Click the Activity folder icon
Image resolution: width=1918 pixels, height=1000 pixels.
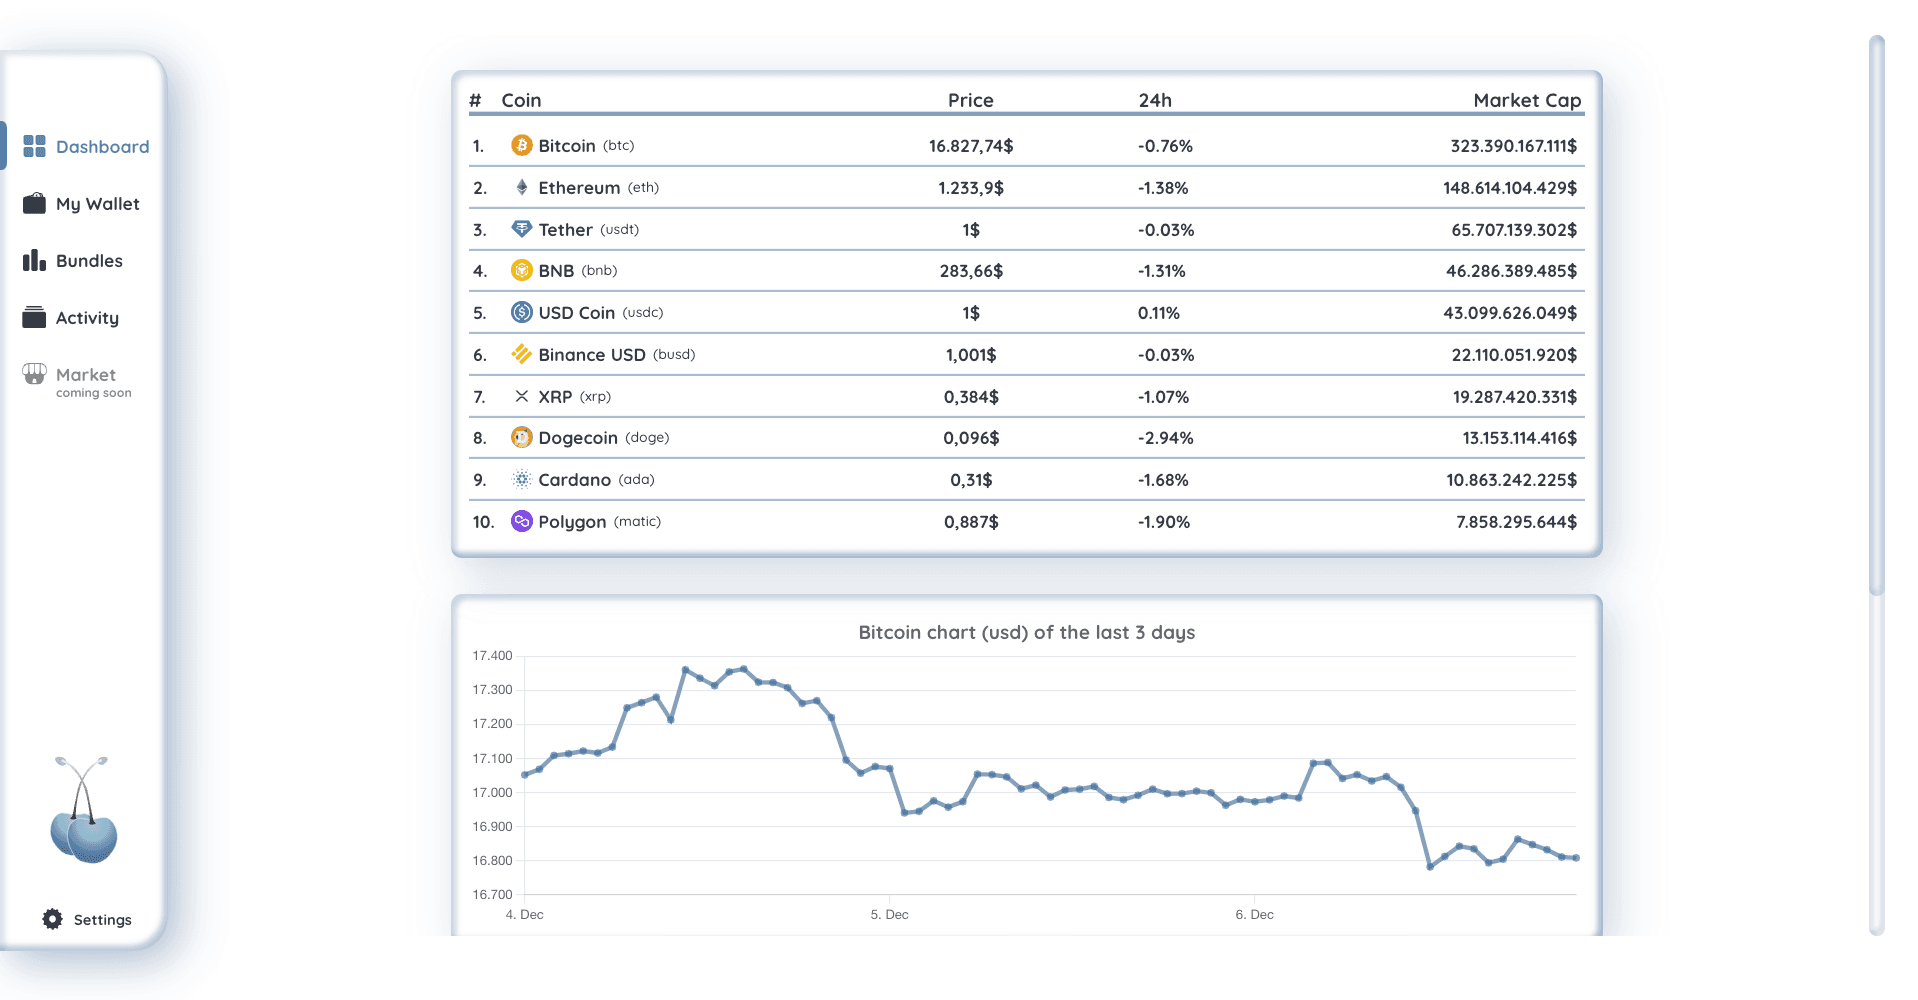34,317
